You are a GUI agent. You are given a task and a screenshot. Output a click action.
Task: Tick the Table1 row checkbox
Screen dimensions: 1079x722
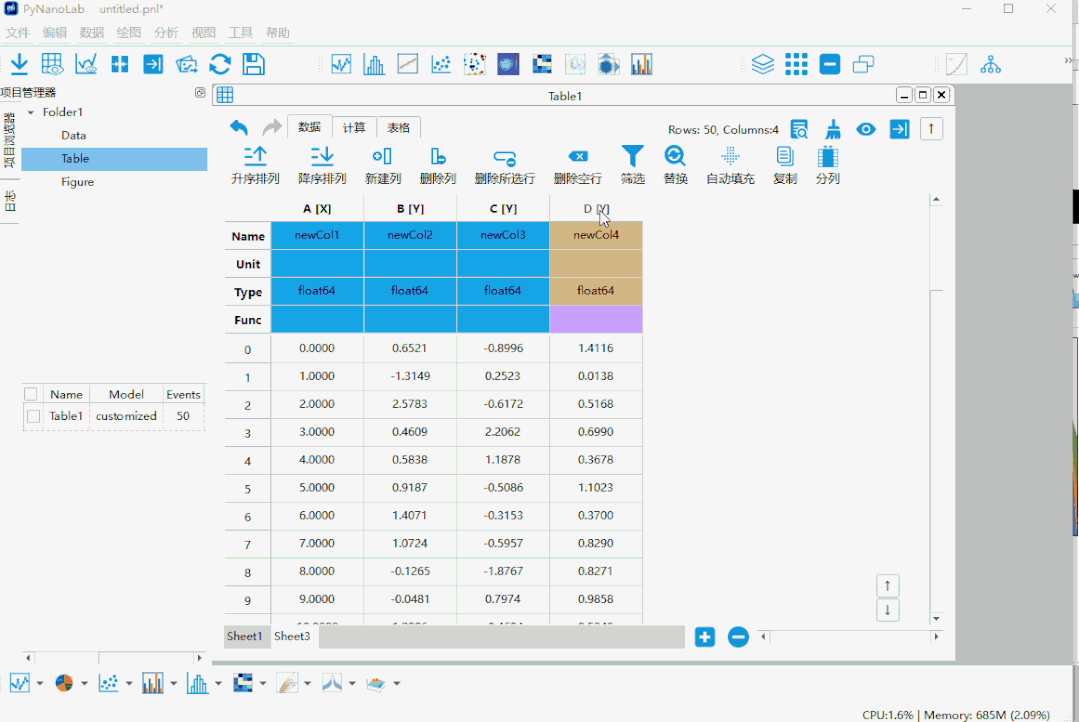[33, 416]
